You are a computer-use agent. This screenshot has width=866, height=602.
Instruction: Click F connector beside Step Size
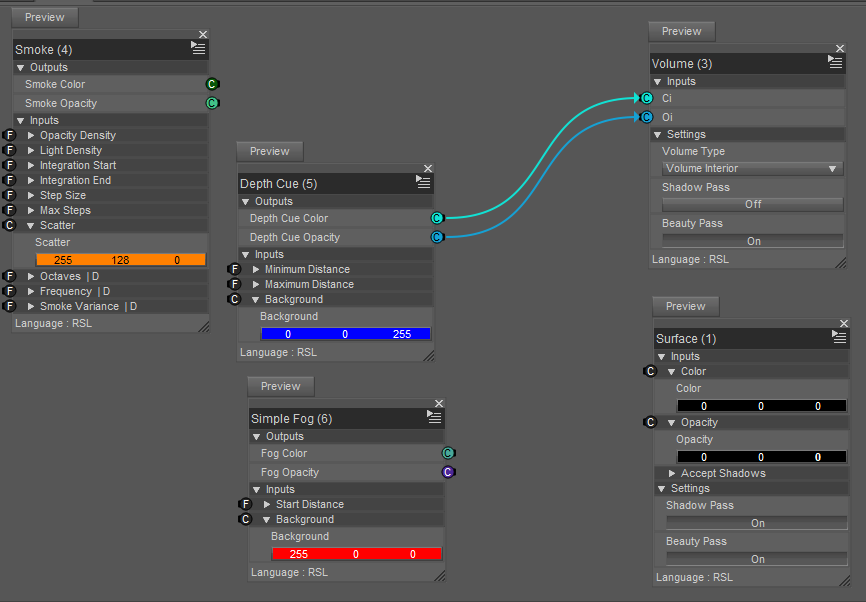[x=9, y=195]
